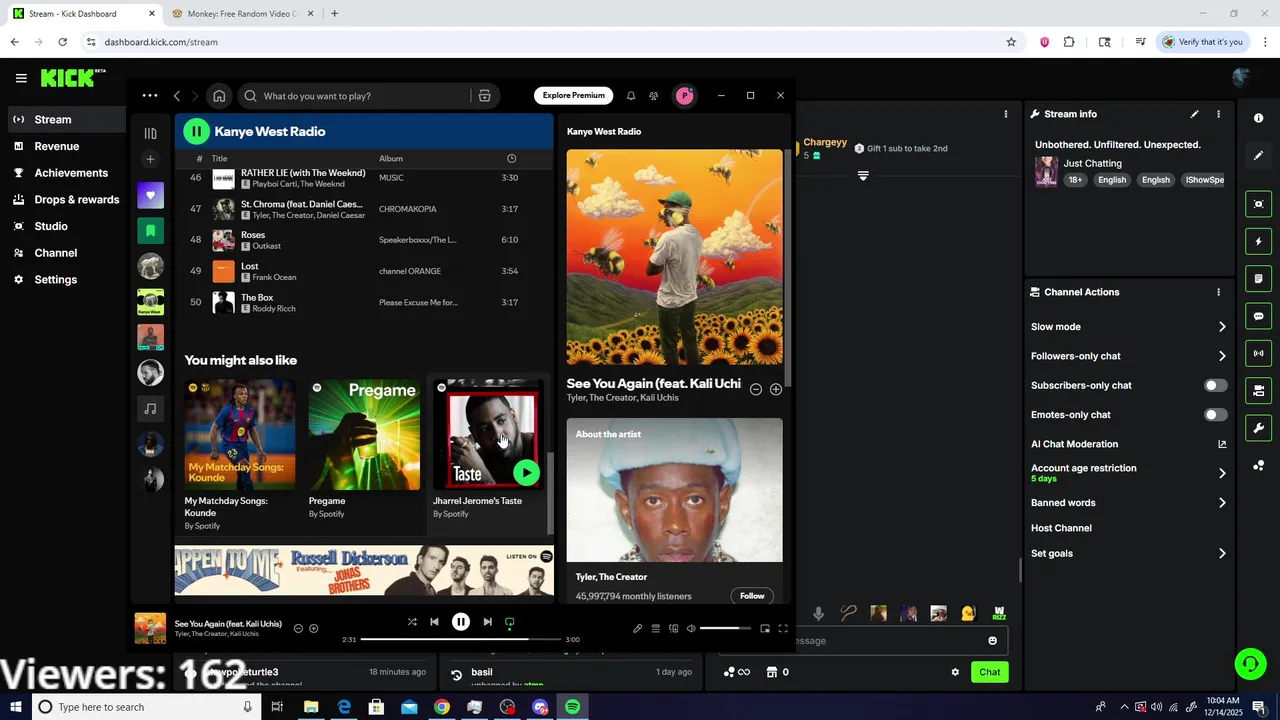Open Pregame playlist card
The width and height of the screenshot is (1280, 720).
(364, 449)
